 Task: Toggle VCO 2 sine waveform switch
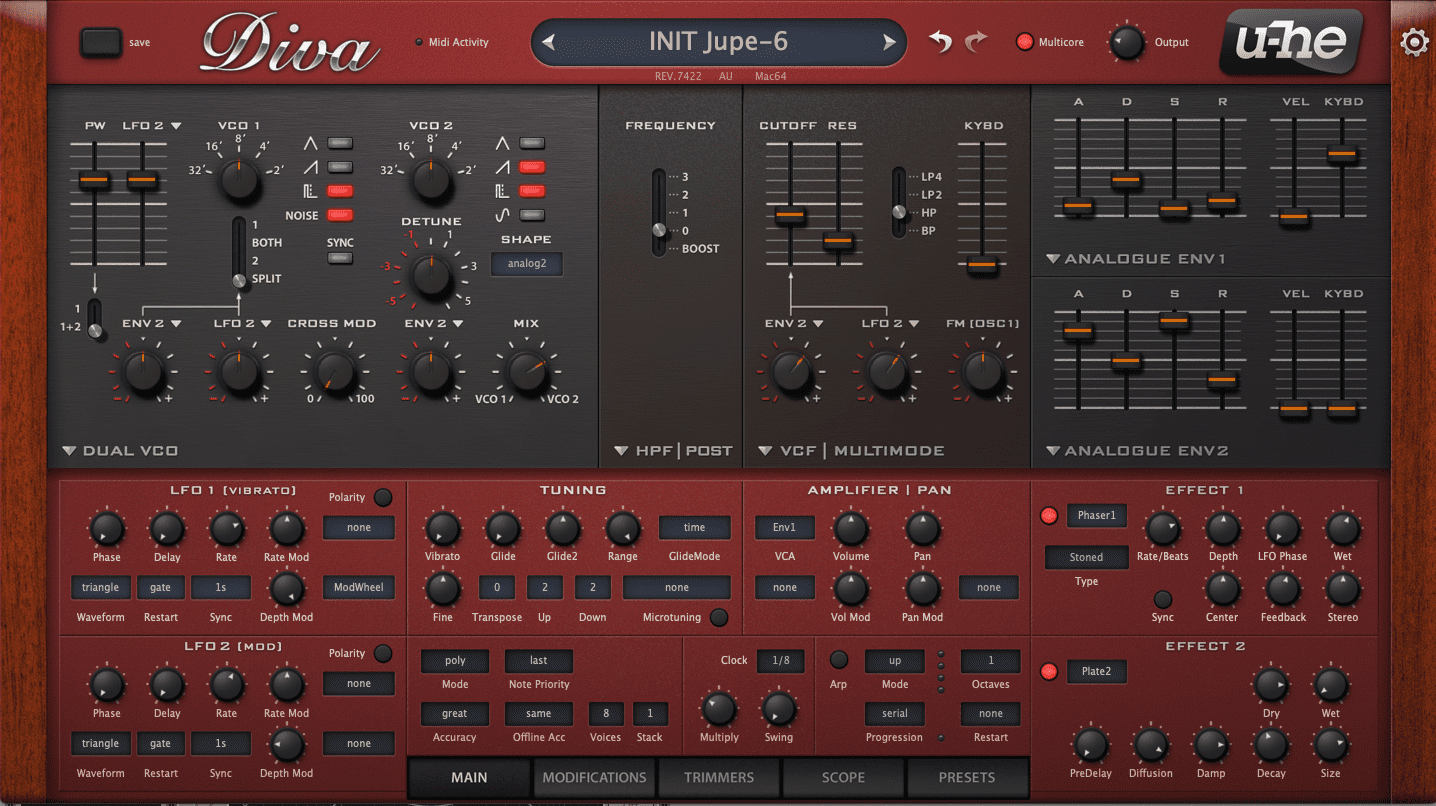(532, 215)
